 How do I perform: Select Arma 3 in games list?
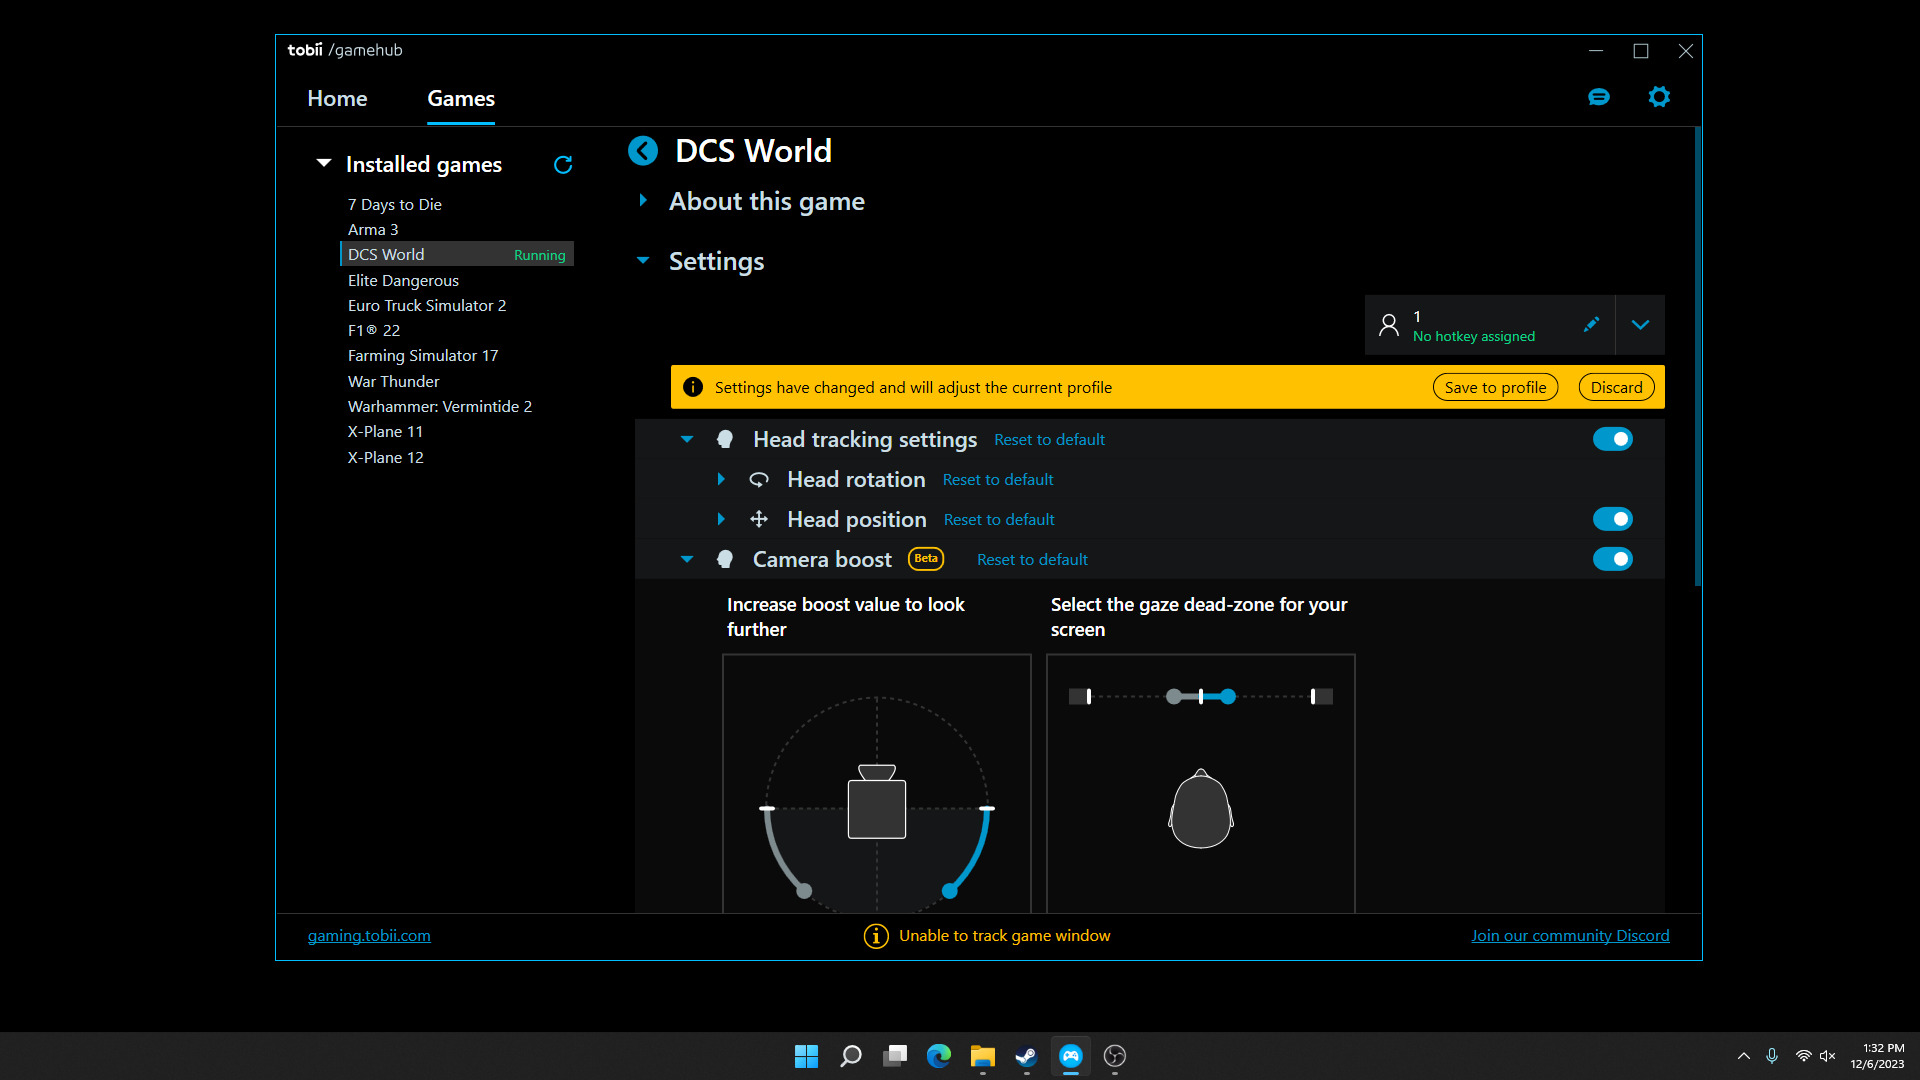373,230
